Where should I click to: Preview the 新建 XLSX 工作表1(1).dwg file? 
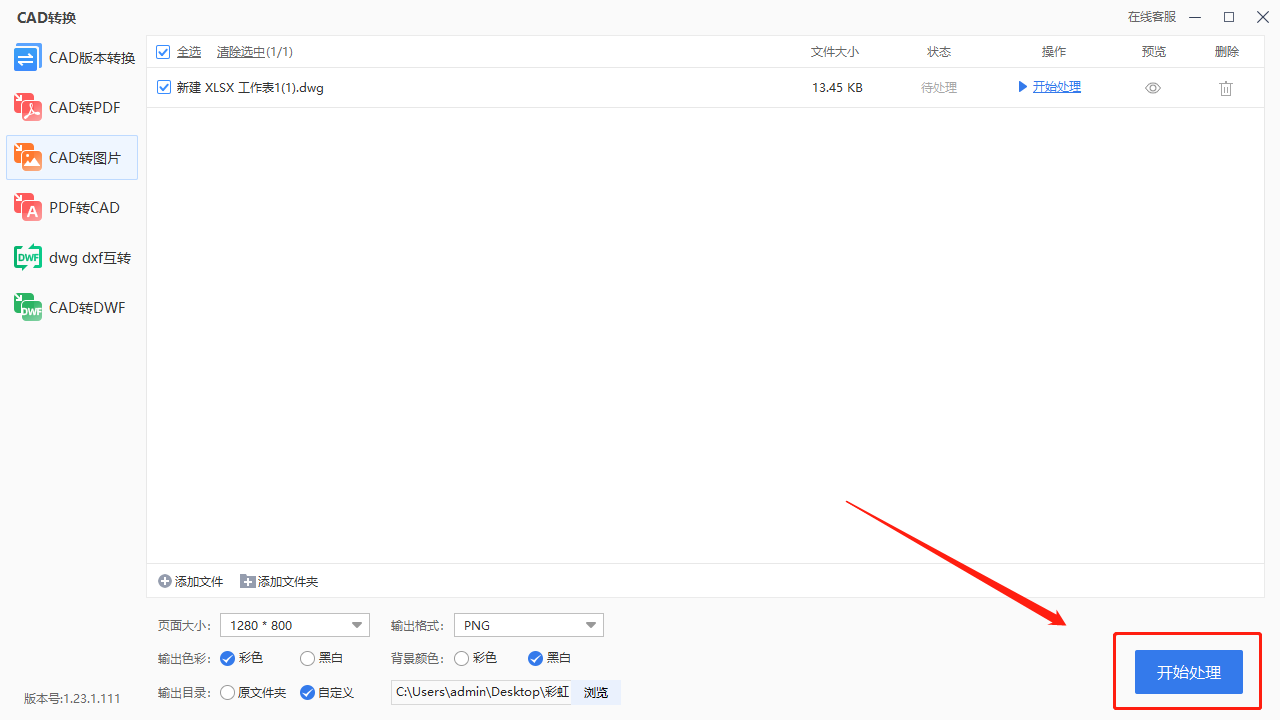tap(1152, 87)
